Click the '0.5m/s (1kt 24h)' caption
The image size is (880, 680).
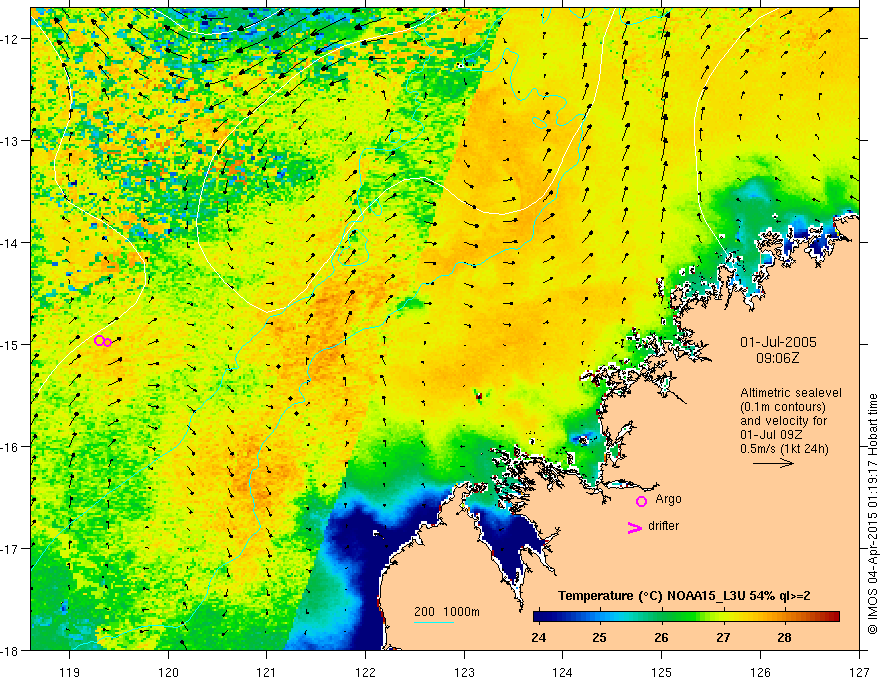(785, 449)
